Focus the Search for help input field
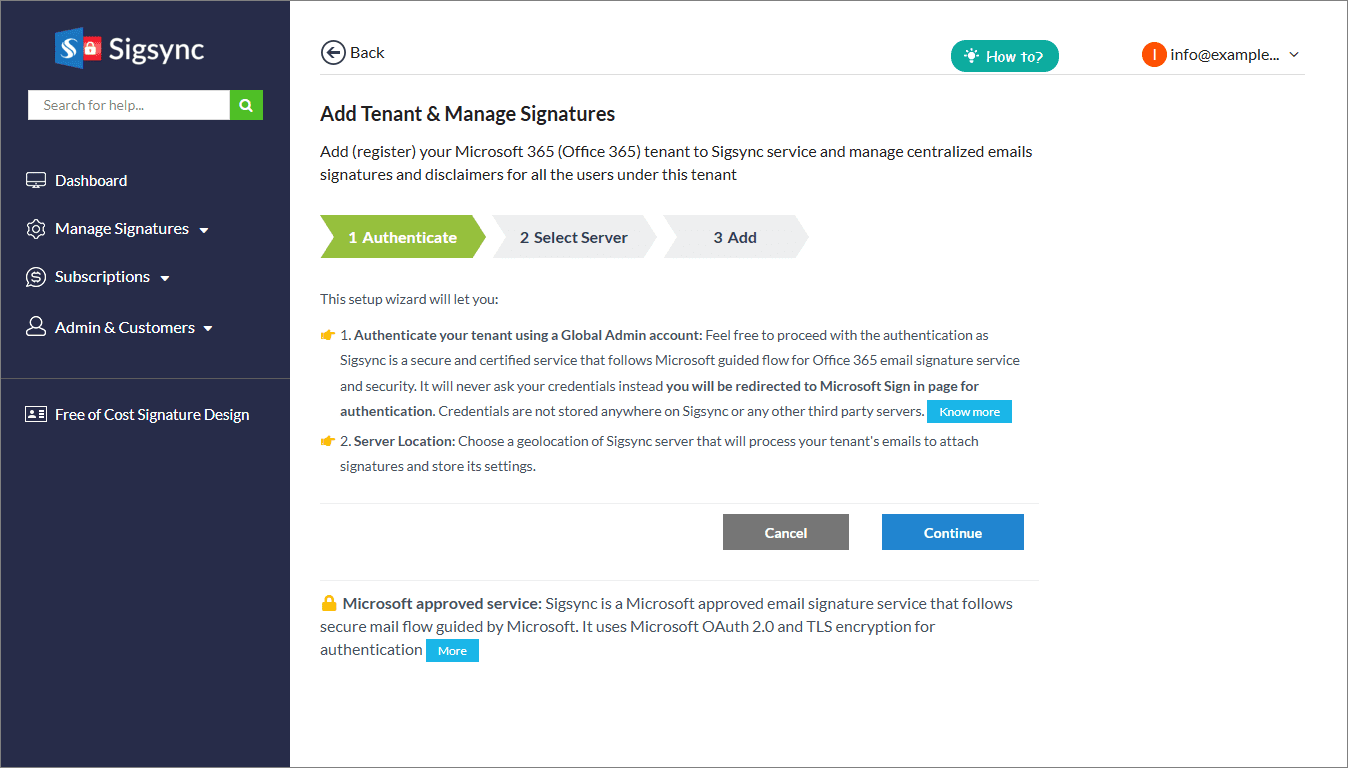The width and height of the screenshot is (1348, 768). [129, 105]
